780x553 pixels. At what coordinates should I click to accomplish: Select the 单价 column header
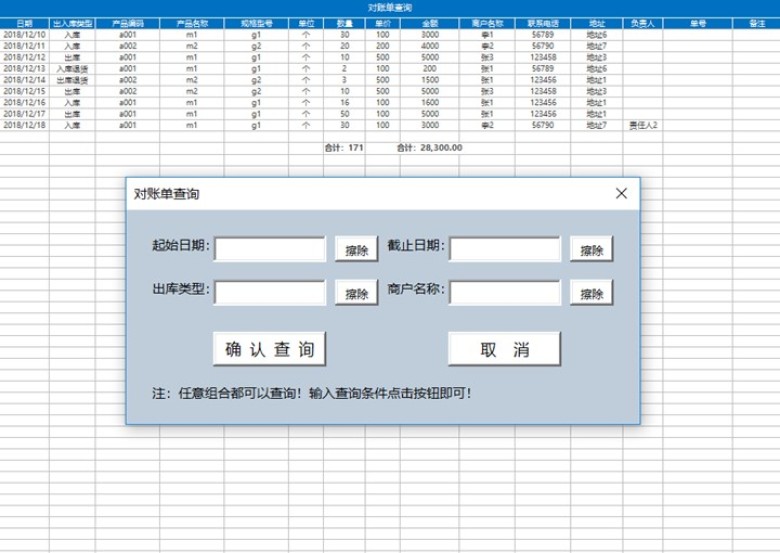tap(383, 23)
